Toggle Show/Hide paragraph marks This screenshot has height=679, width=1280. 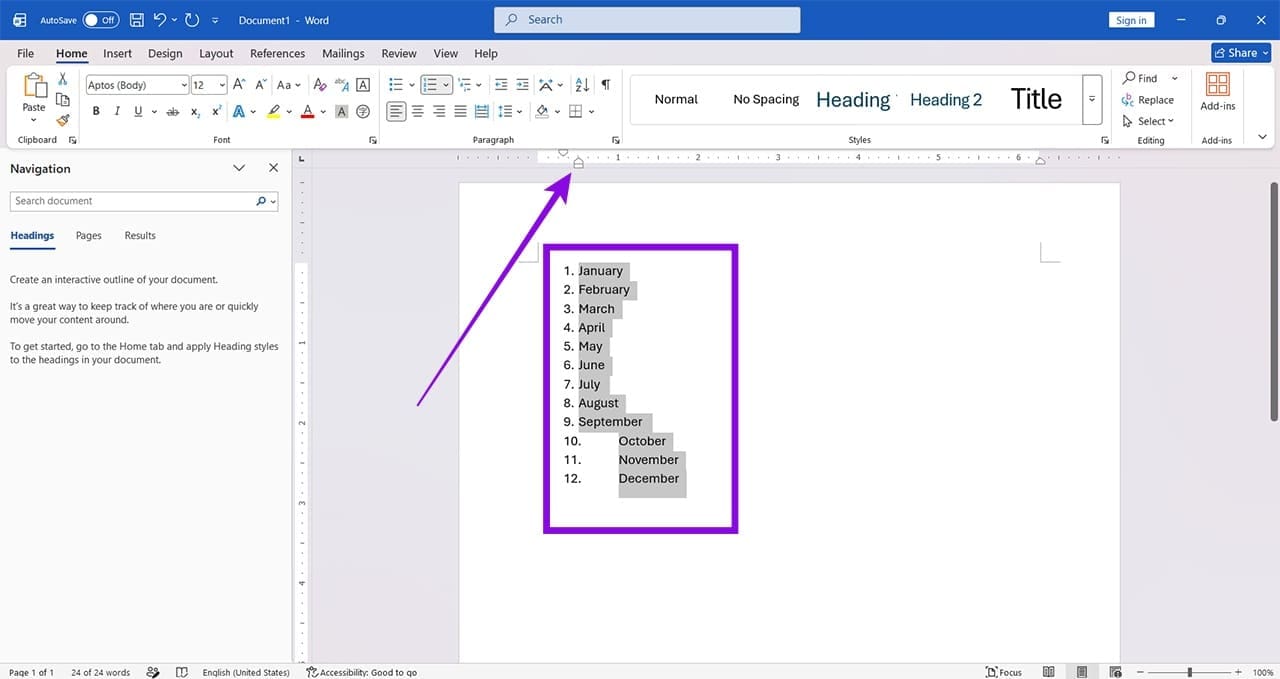coord(605,85)
